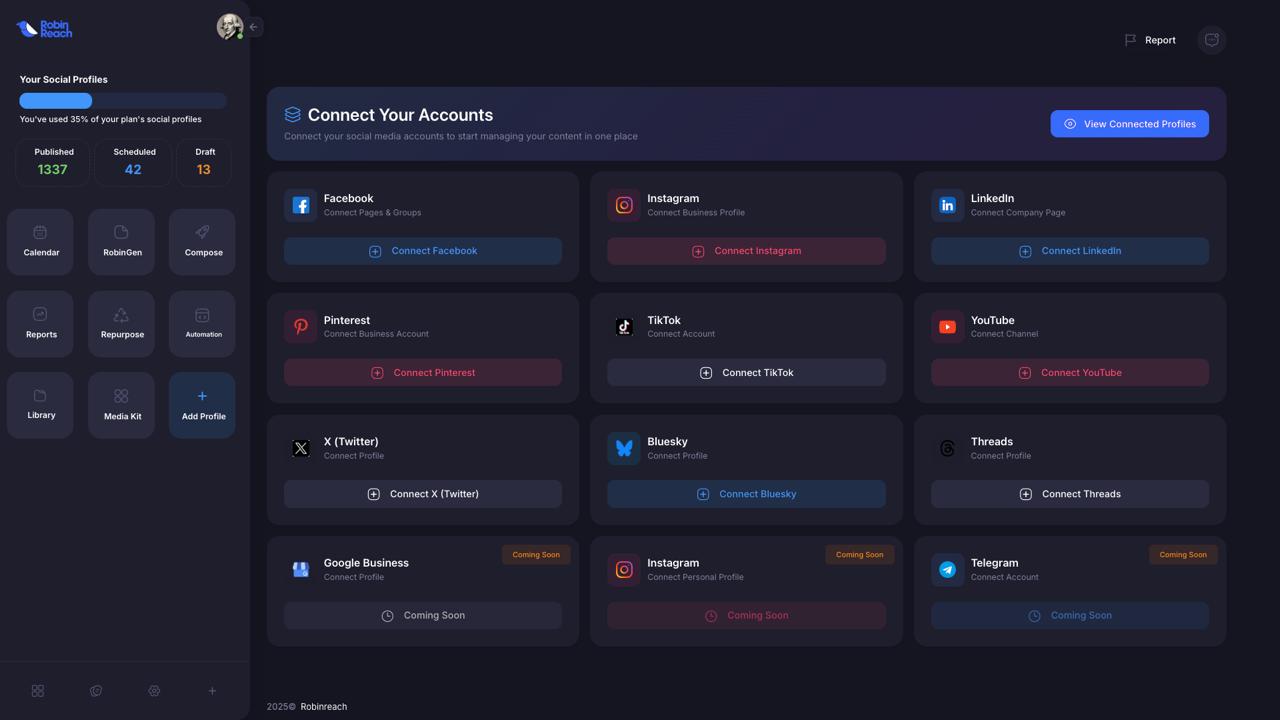Open the chat bubble icon next to Report
Image resolution: width=1280 pixels, height=720 pixels.
[x=1212, y=40]
